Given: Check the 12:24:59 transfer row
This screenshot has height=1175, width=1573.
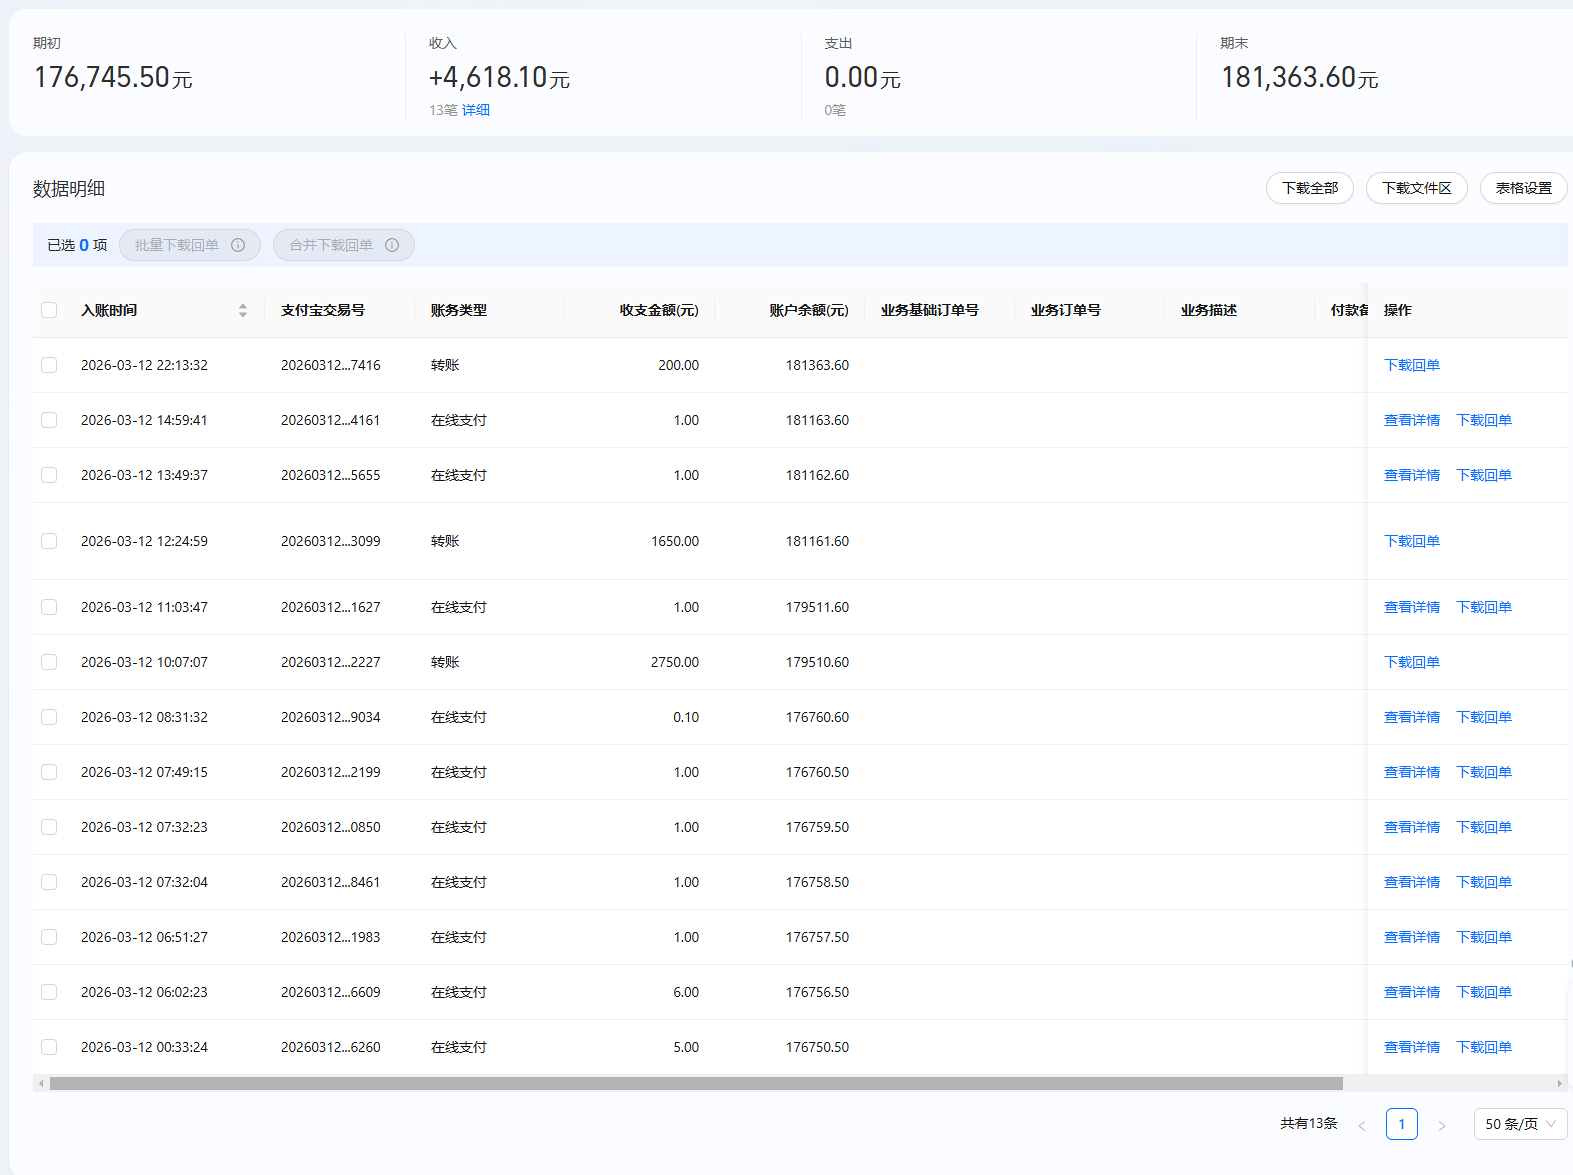Looking at the screenshot, I should pyautogui.click(x=49, y=541).
